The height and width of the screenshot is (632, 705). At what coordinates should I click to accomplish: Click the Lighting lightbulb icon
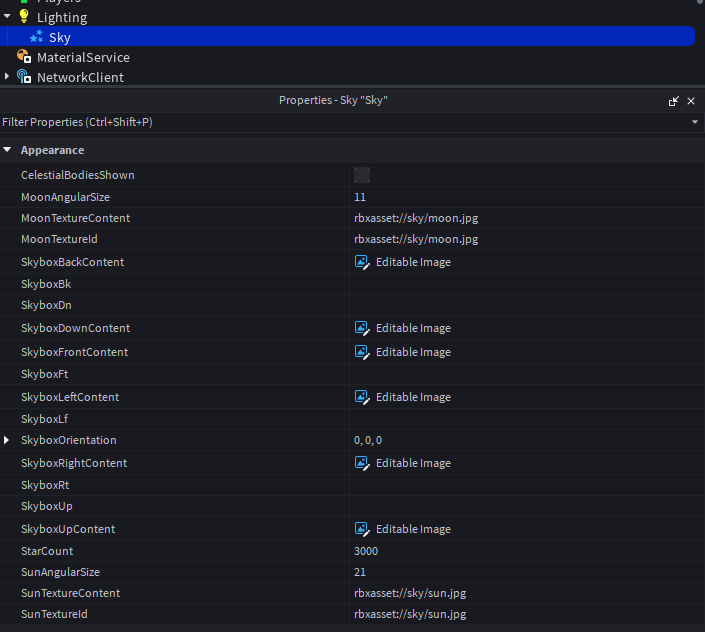point(24,17)
